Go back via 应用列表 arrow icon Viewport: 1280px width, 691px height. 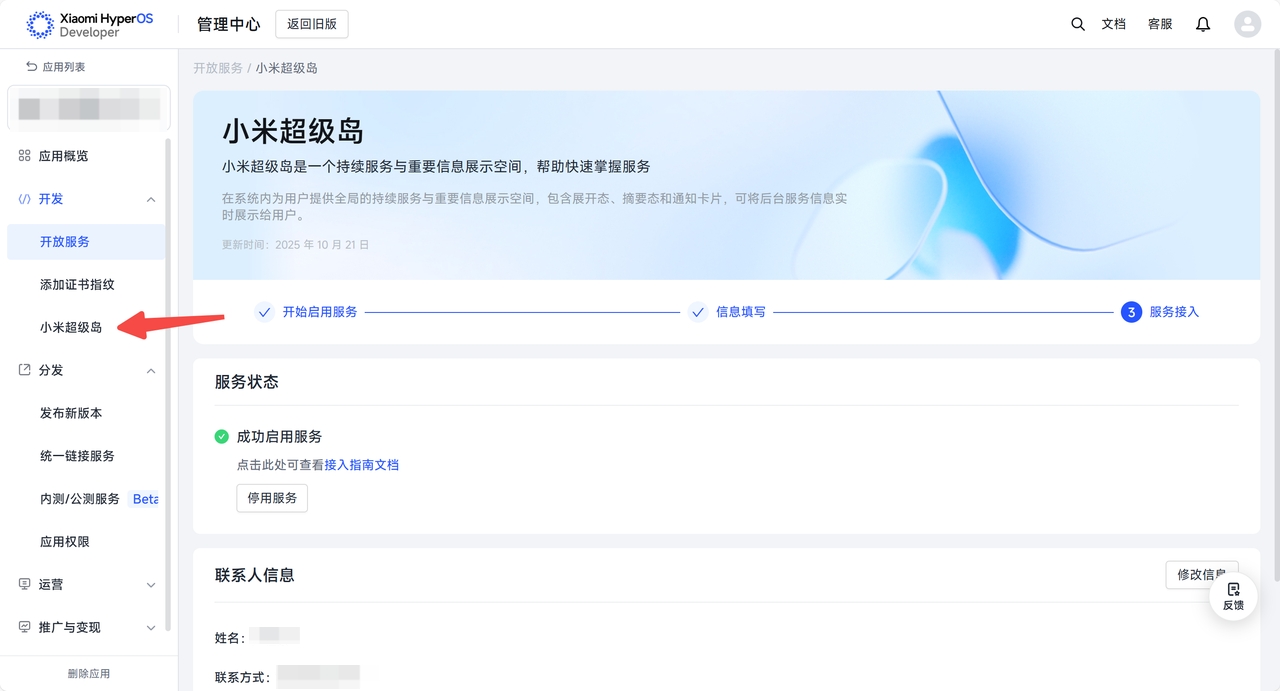point(31,67)
